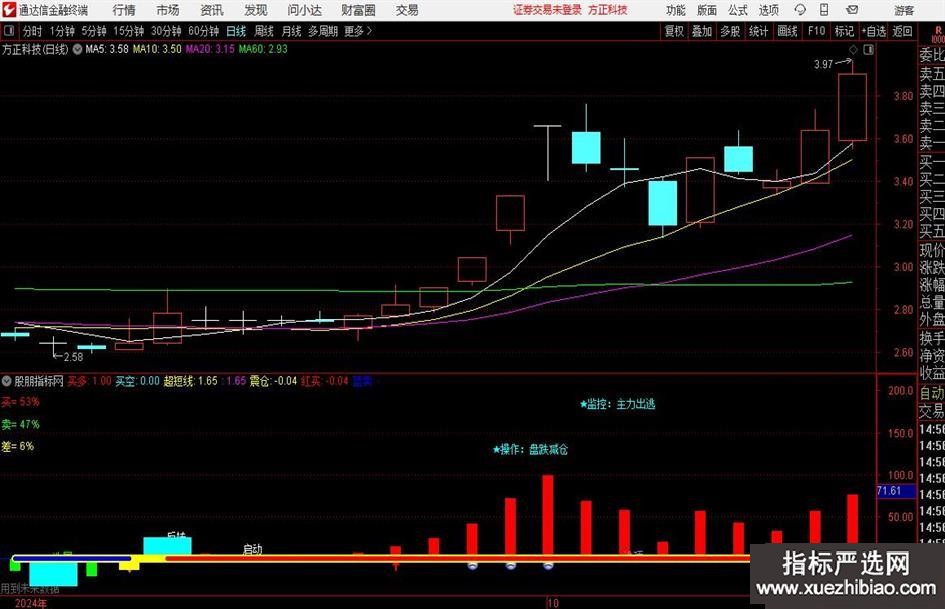Click +自选 to add to watchlist
Viewport: 945px width, 609px height.
pyautogui.click(x=873, y=31)
